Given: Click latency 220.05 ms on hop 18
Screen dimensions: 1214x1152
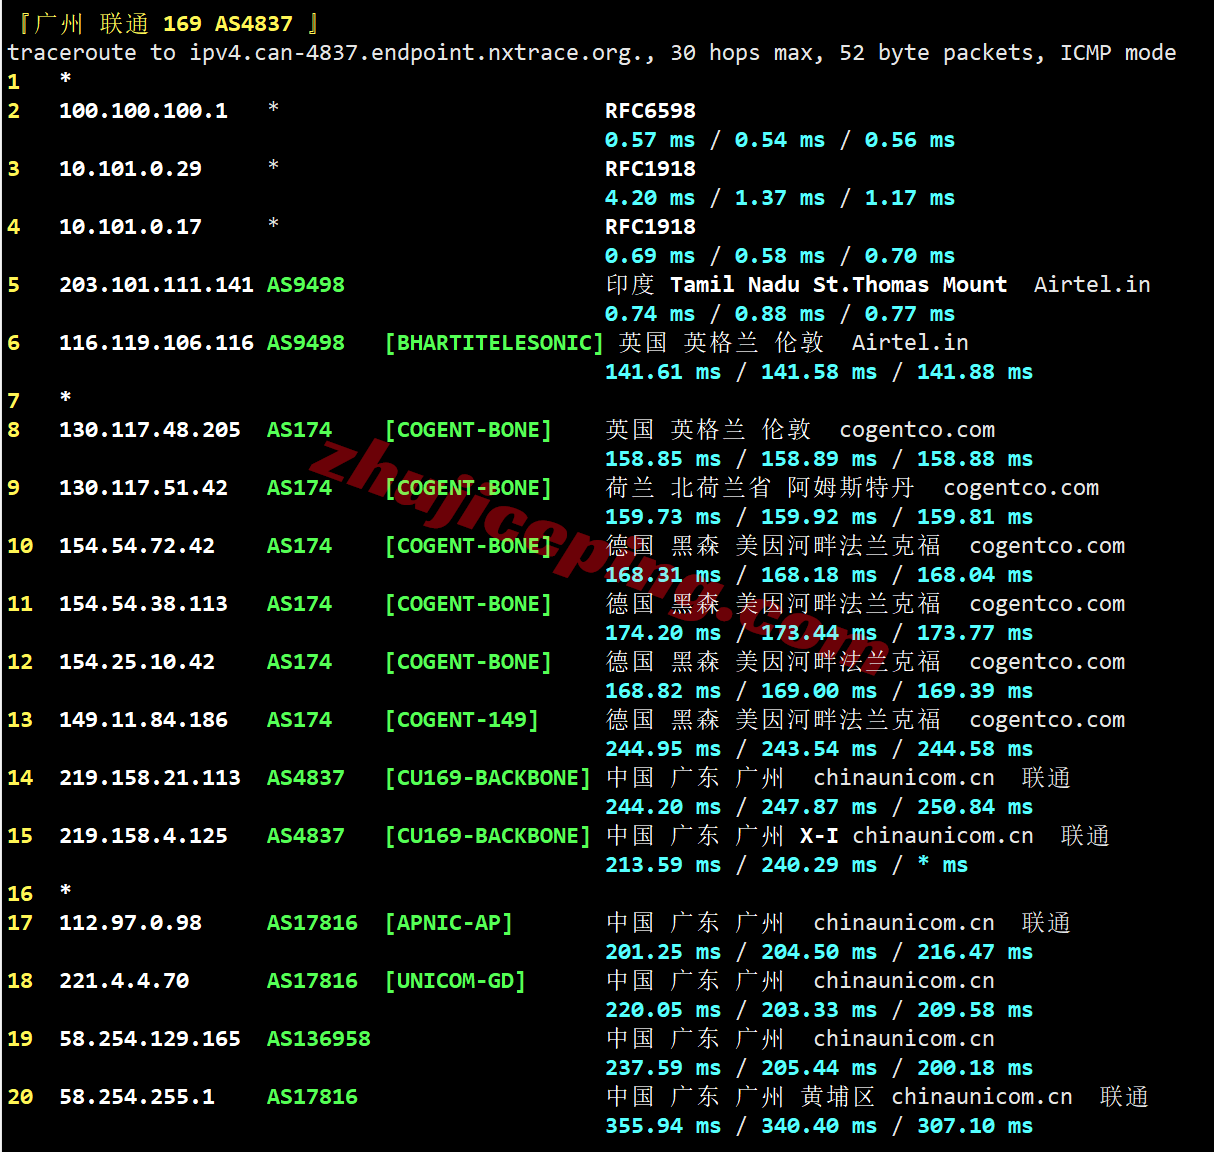Looking at the screenshot, I should pos(663,1010).
